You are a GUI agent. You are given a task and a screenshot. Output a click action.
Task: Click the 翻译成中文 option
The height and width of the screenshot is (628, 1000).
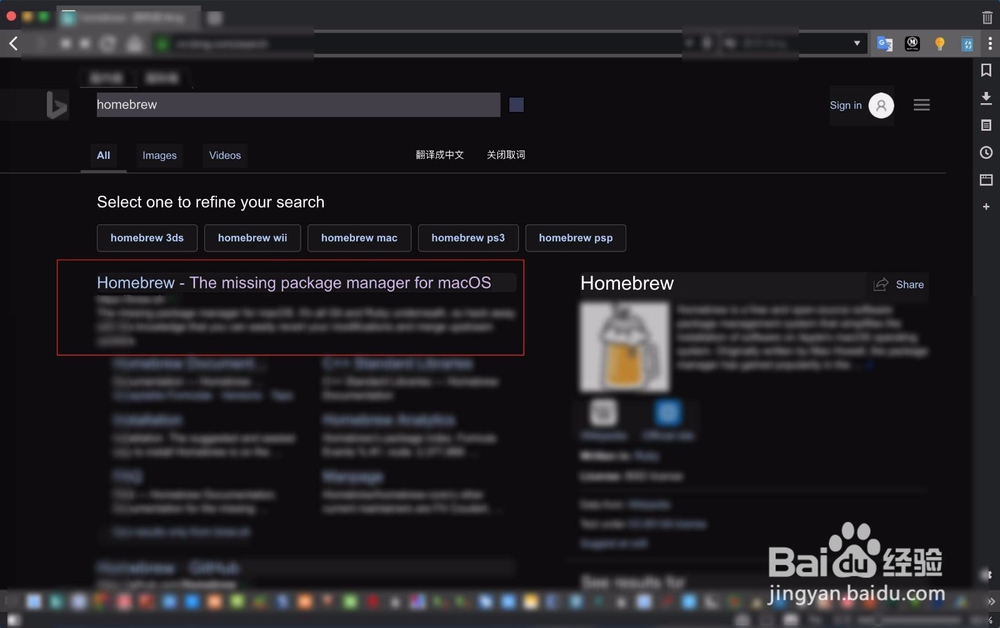[439, 155]
